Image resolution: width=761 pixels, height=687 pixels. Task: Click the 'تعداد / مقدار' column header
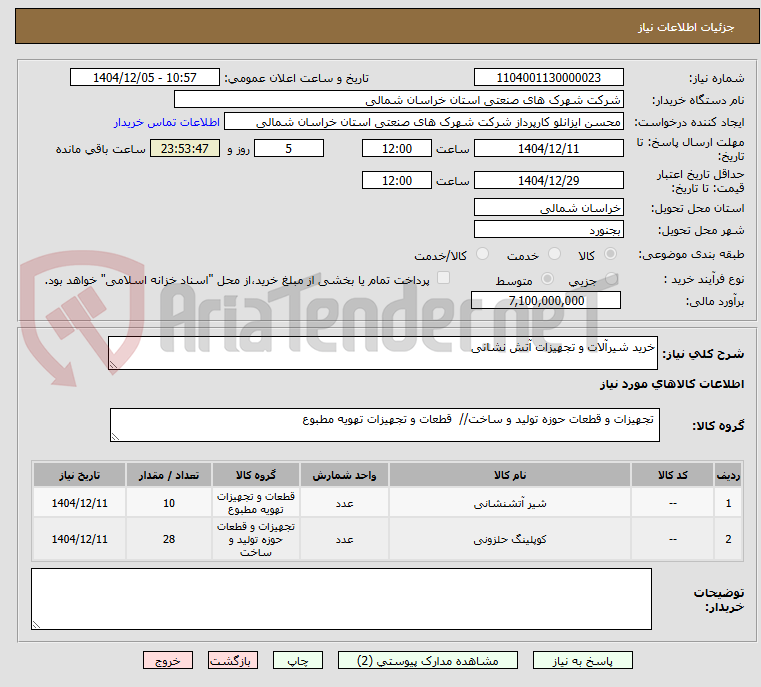tap(169, 475)
